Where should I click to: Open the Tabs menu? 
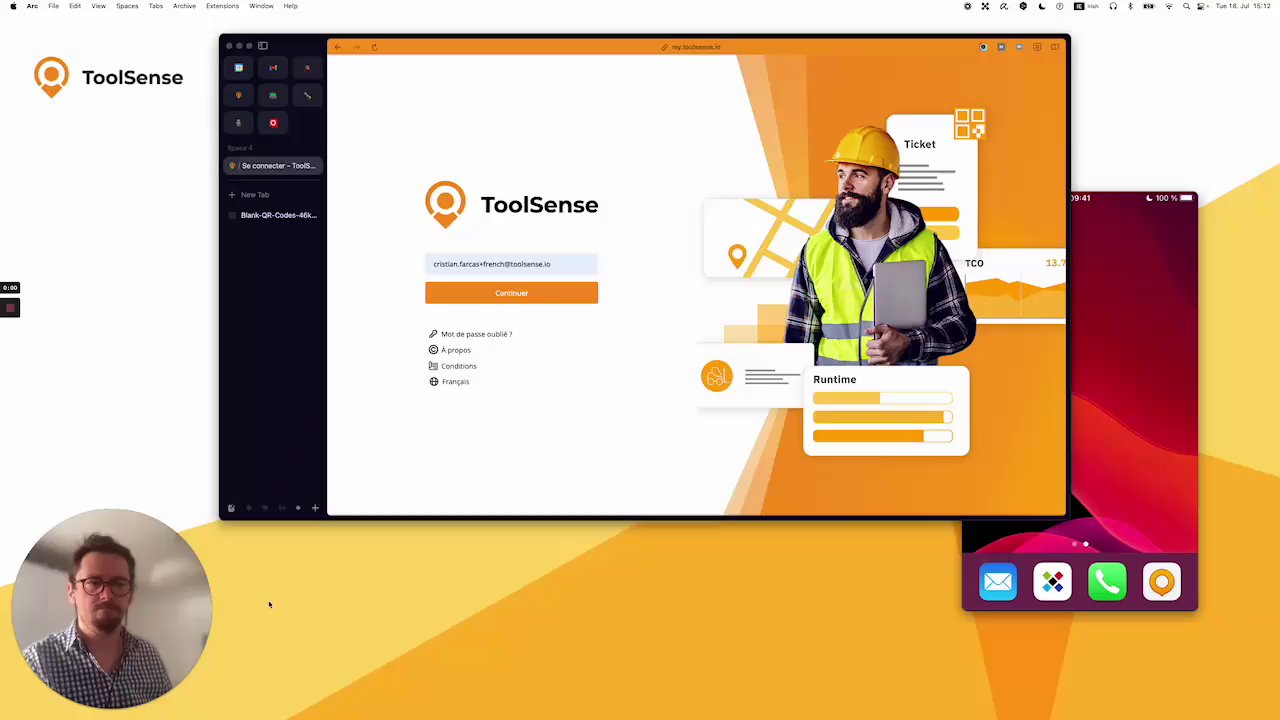(x=156, y=6)
